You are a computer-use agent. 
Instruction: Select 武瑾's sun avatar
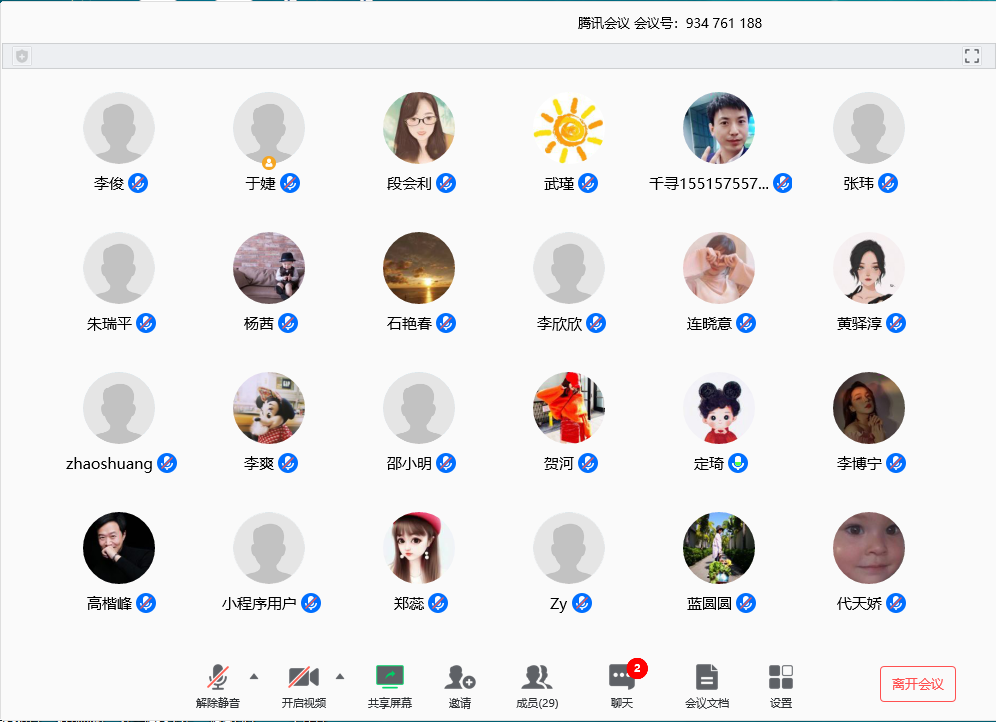tap(569, 128)
